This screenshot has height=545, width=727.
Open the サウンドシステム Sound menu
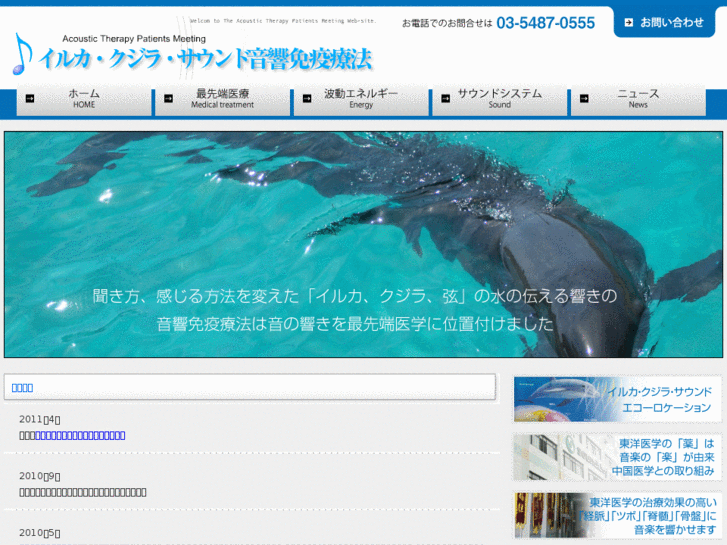pyautogui.click(x=500, y=99)
